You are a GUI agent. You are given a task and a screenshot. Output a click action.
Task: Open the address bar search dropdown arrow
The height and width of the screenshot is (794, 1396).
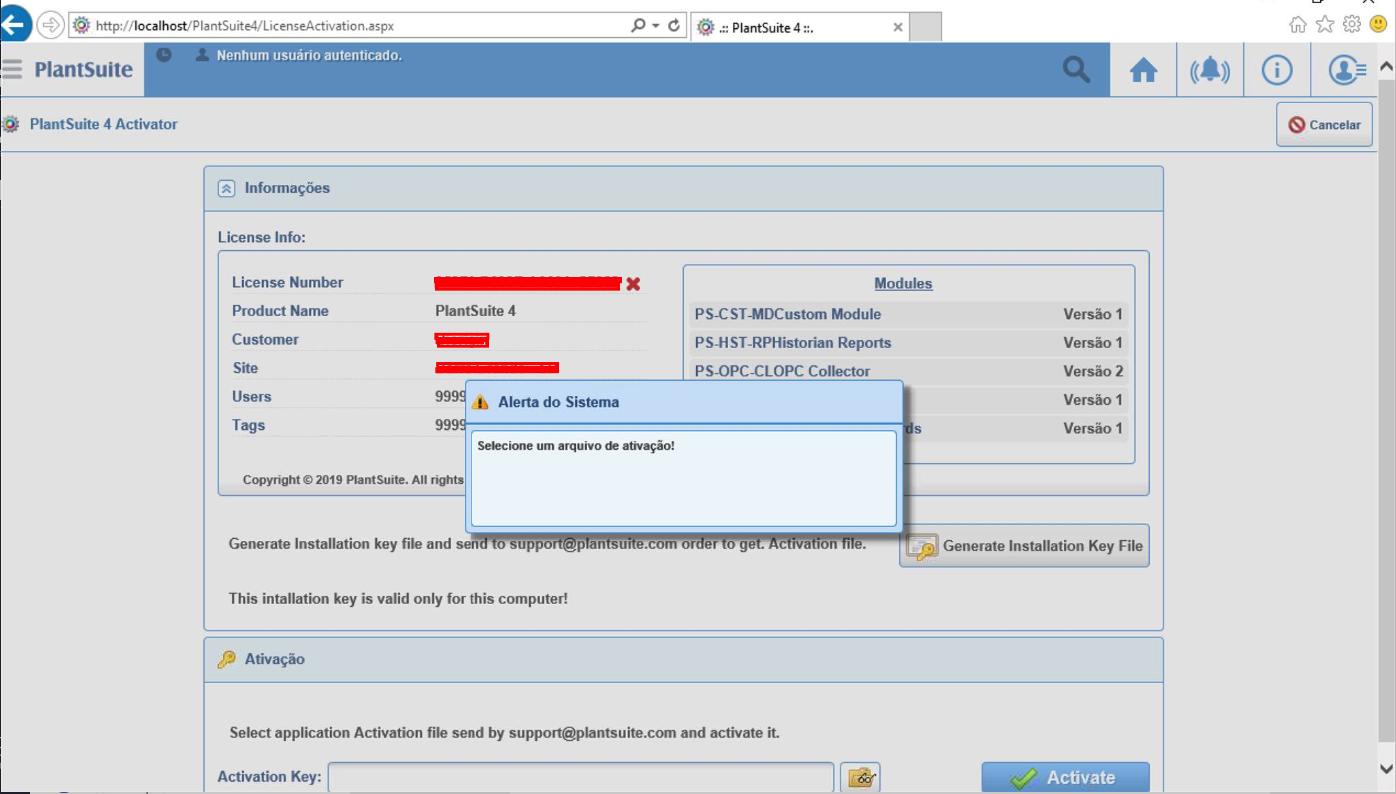pos(656,26)
